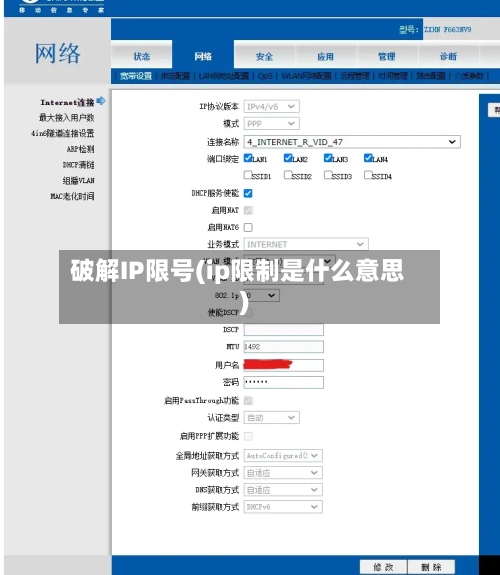Click the 删除 button

(431, 567)
